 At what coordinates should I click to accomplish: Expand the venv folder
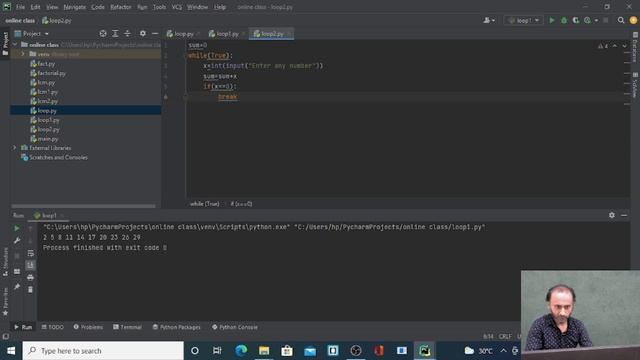(x=22, y=54)
